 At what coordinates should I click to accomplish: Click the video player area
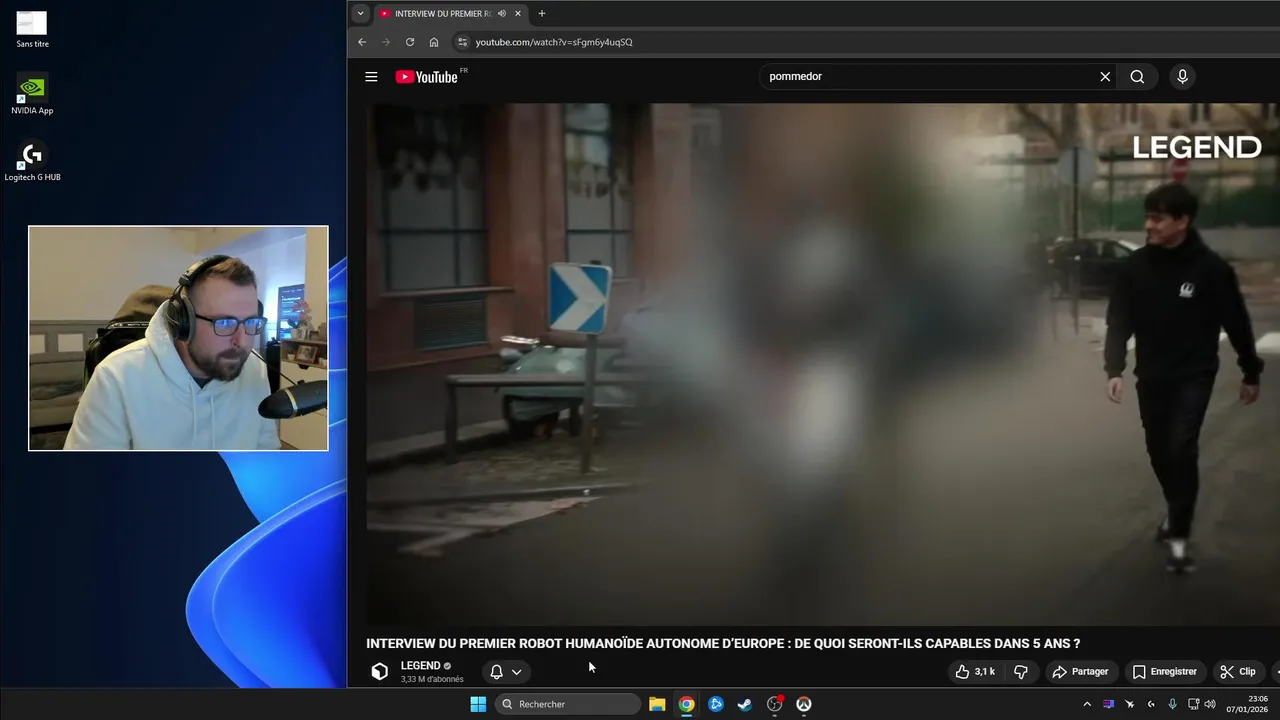point(822,364)
